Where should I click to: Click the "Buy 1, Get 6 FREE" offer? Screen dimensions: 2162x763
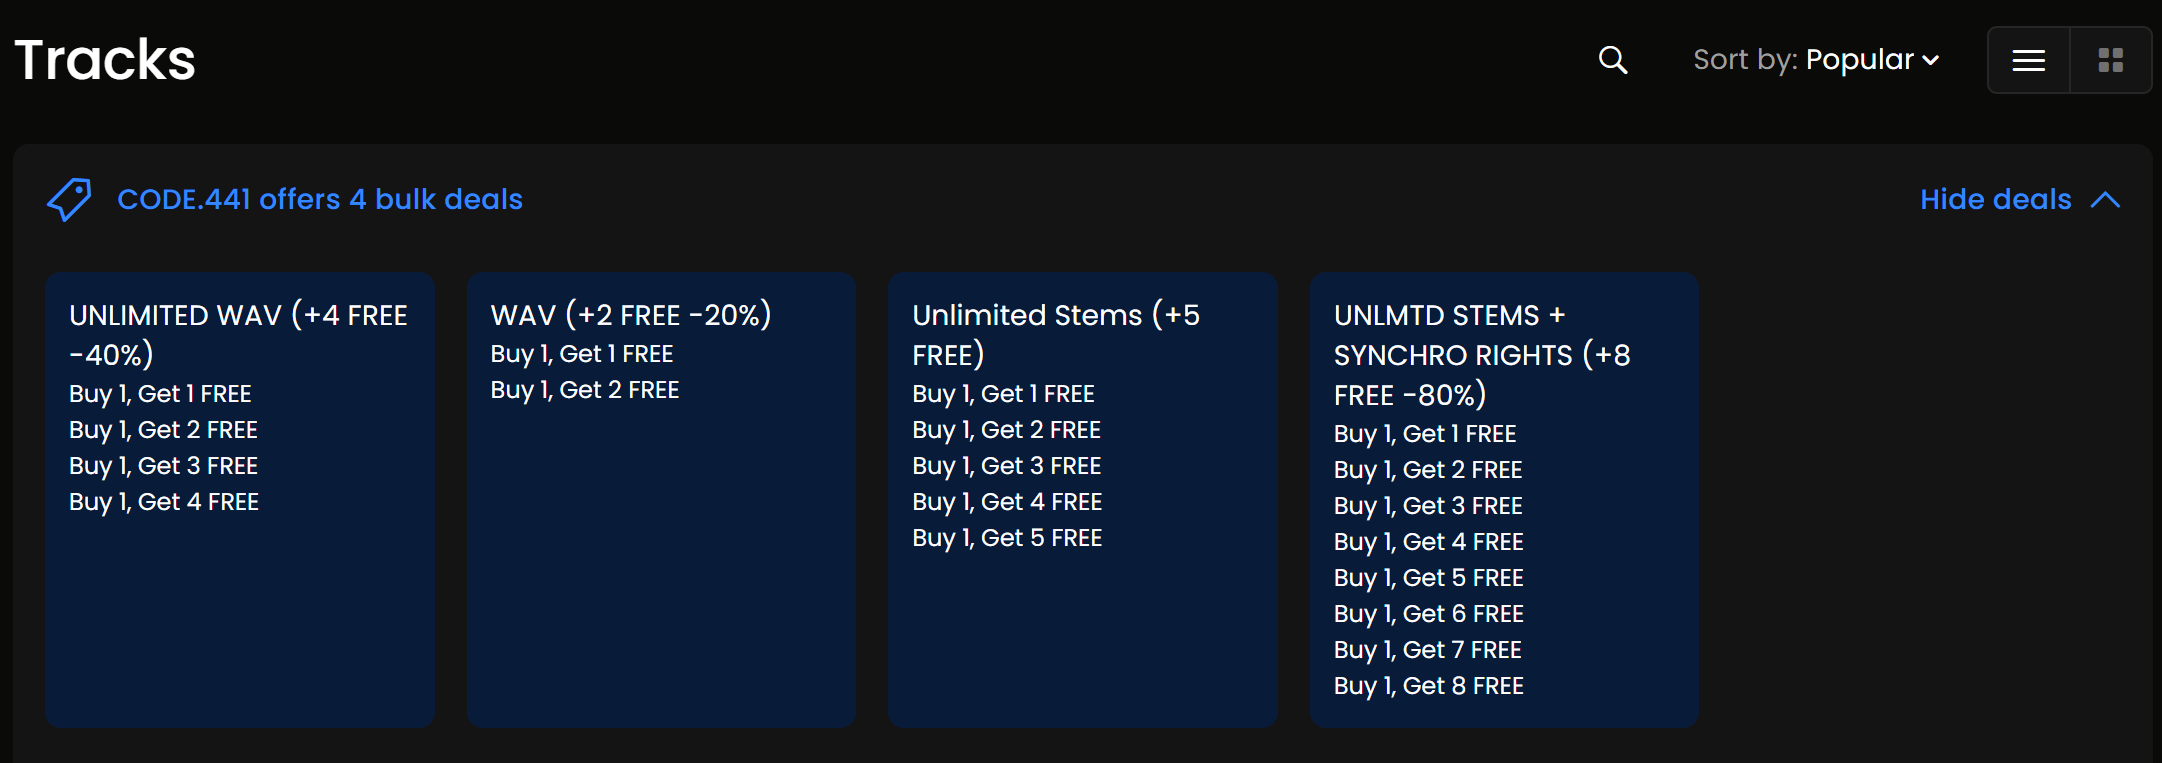pos(1428,614)
